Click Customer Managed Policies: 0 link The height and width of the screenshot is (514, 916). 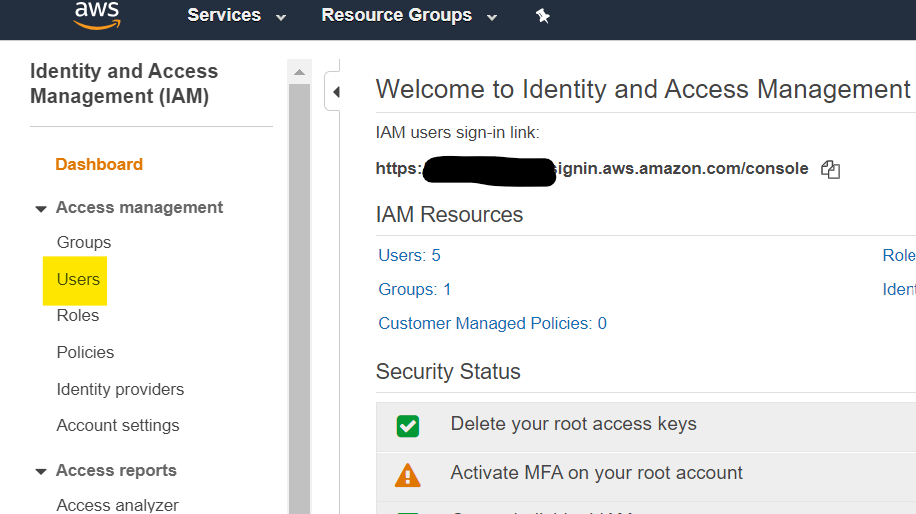click(492, 323)
